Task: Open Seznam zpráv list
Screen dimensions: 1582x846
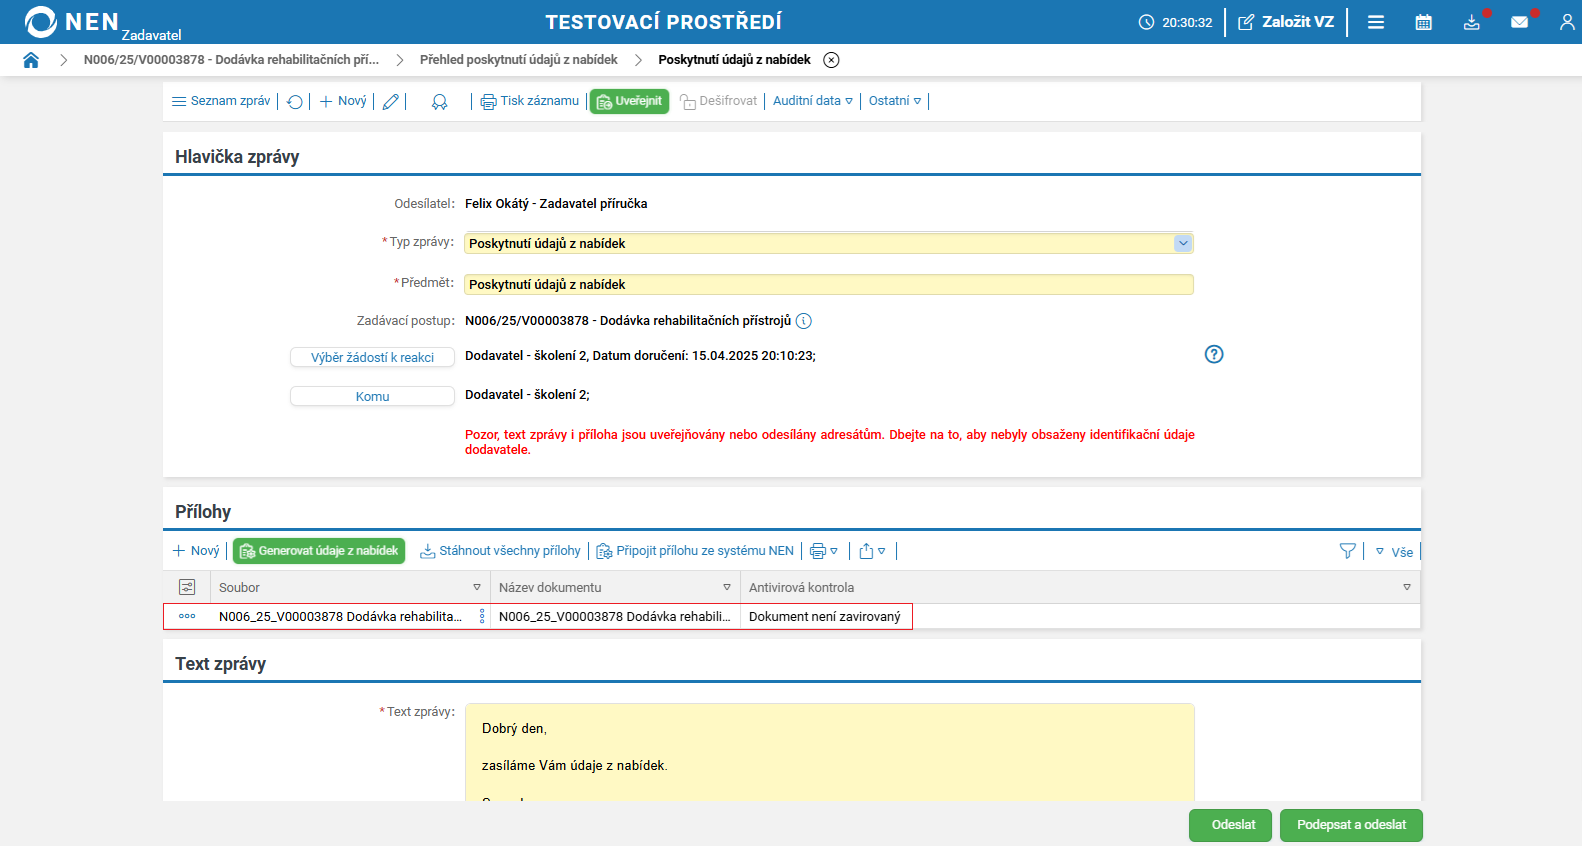Action: tap(221, 101)
